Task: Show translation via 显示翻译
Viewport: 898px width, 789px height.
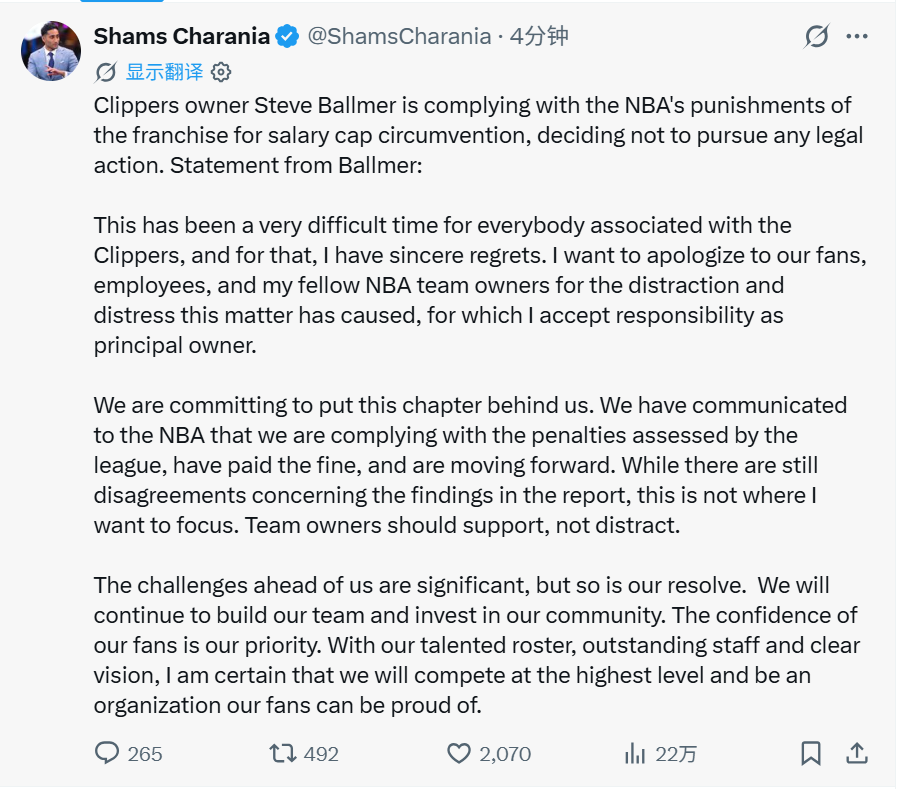Action: point(164,72)
